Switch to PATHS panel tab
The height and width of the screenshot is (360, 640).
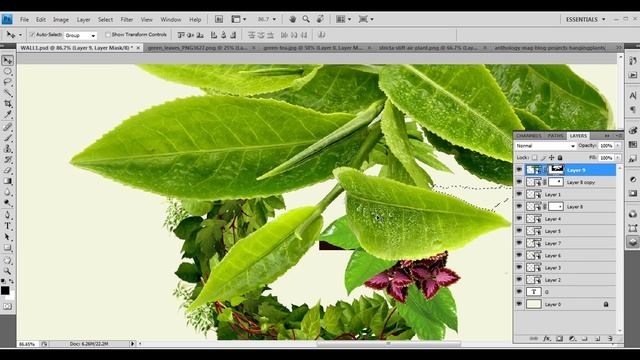click(555, 136)
